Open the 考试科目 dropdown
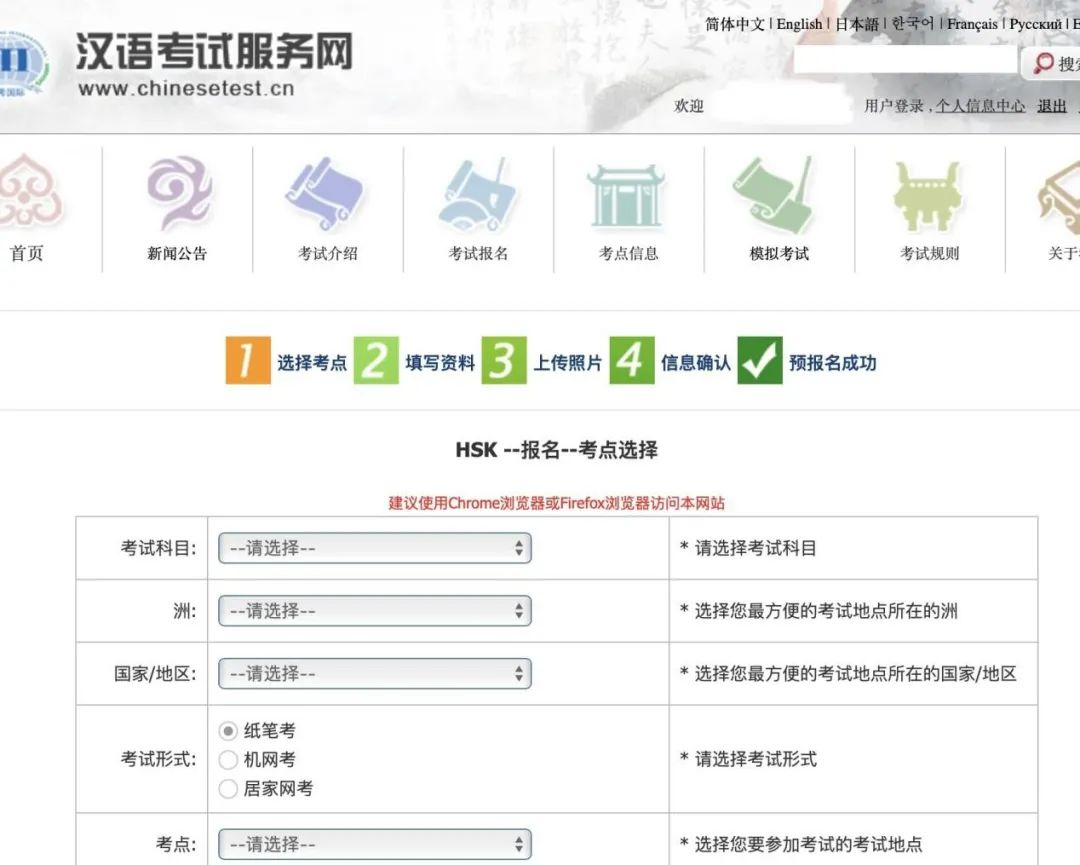Screen dimensions: 1080x865 375,548
